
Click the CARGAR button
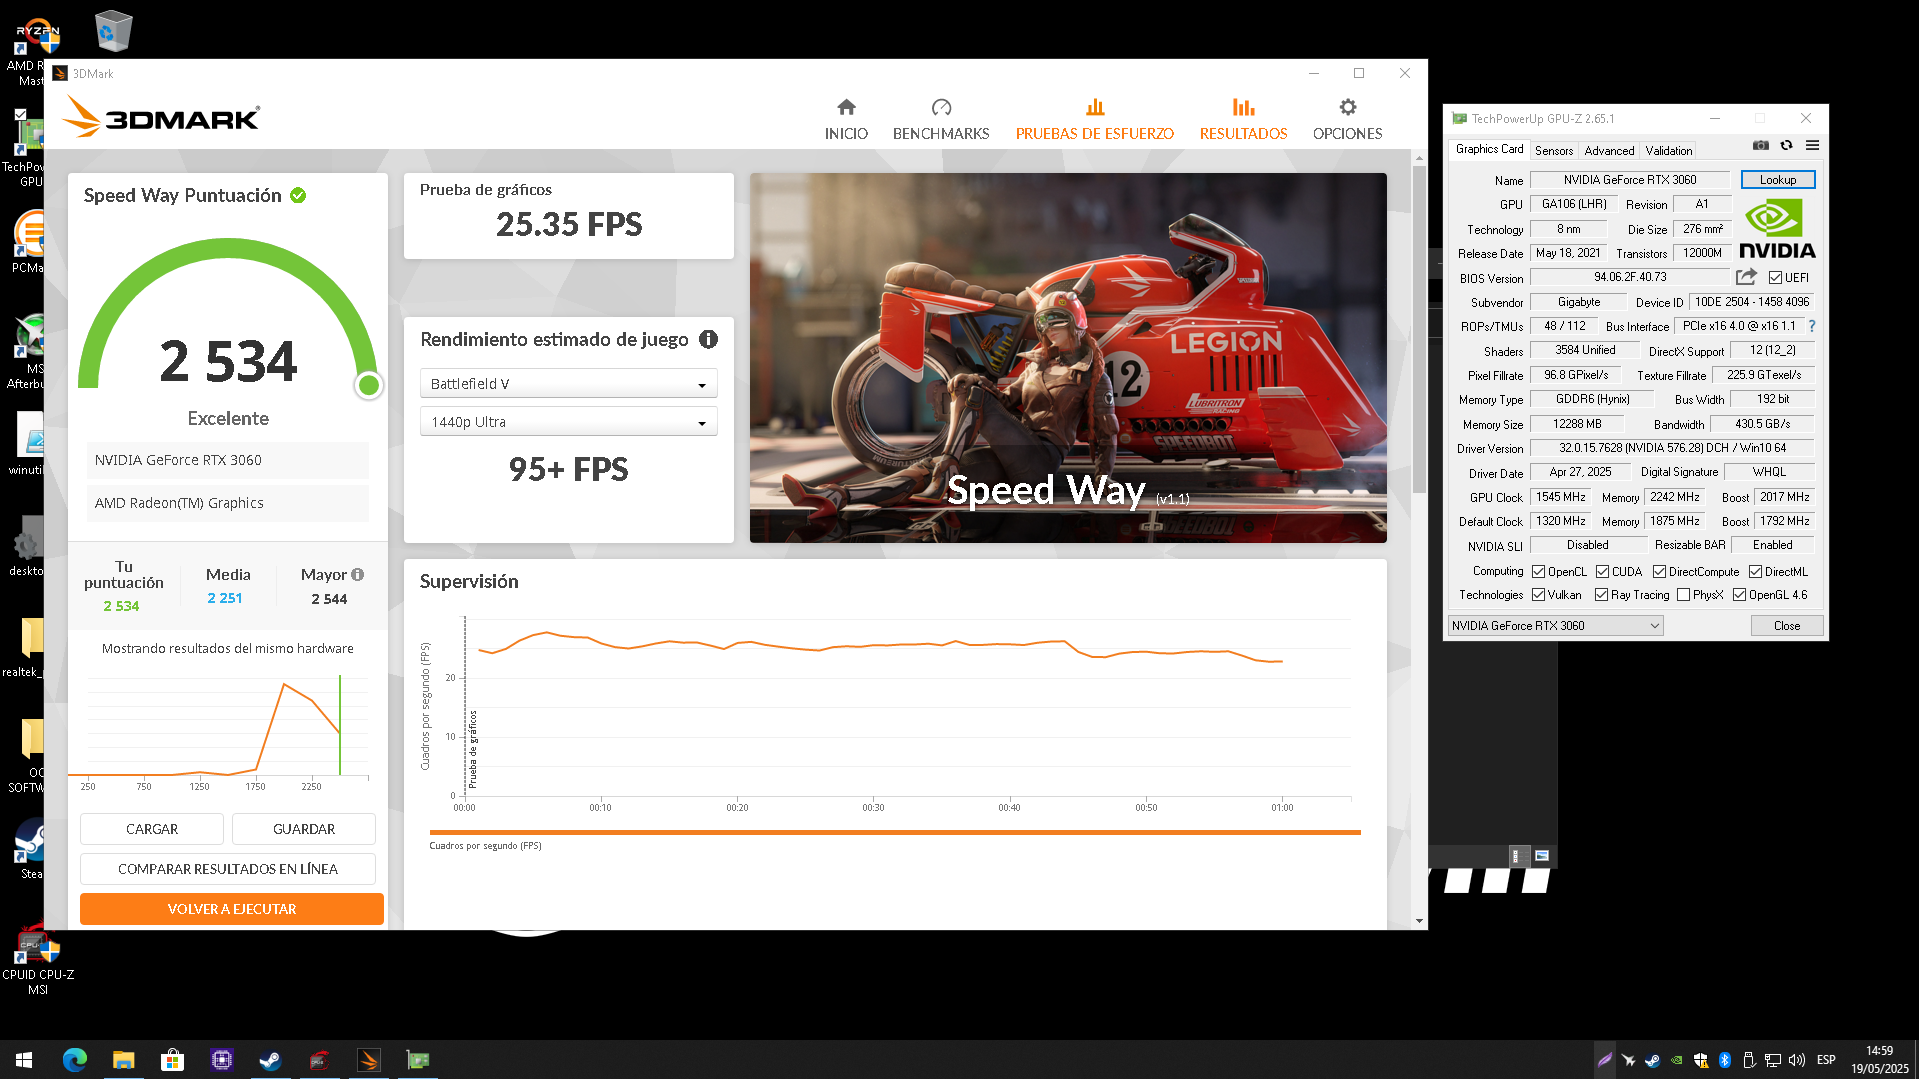tap(152, 829)
